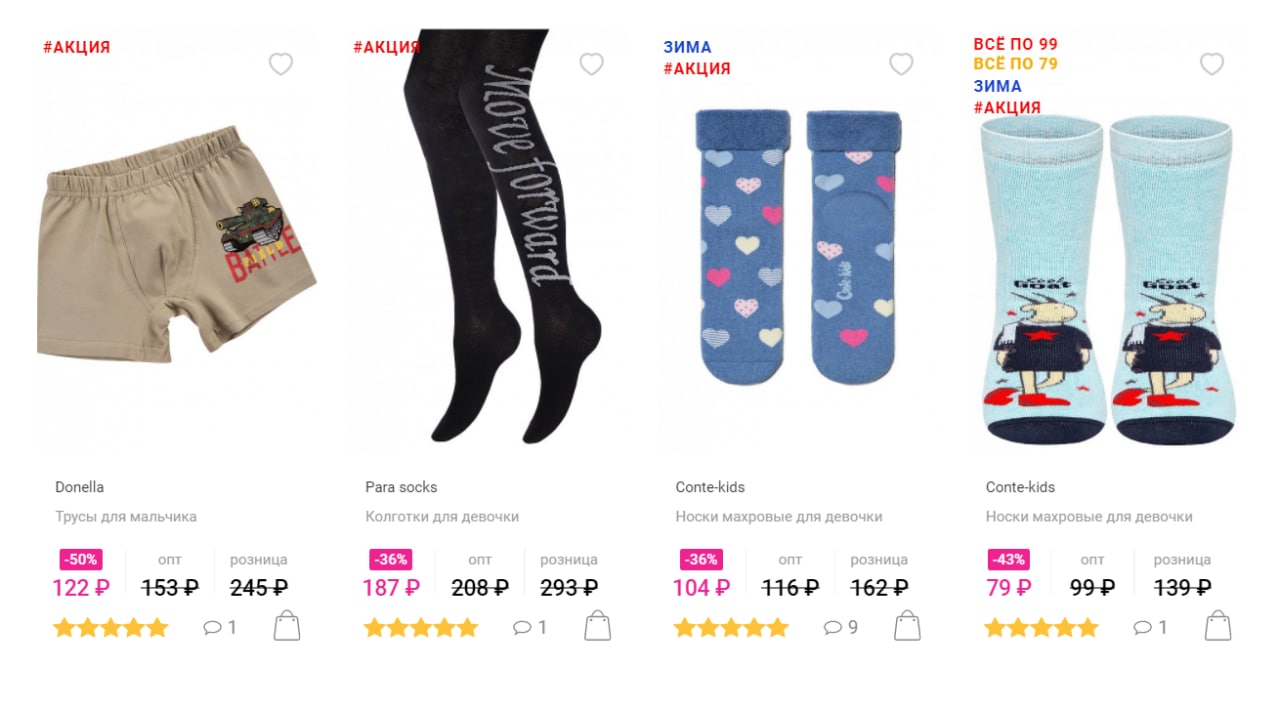Open reviews for Donella underwear

pos(219,628)
